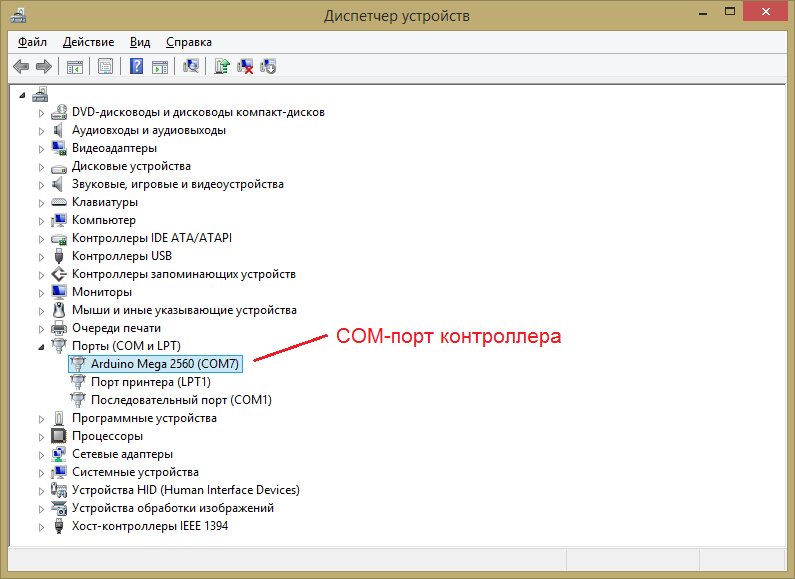Collapse the root computer node
Image resolution: width=795 pixels, height=579 pixels.
(22, 95)
